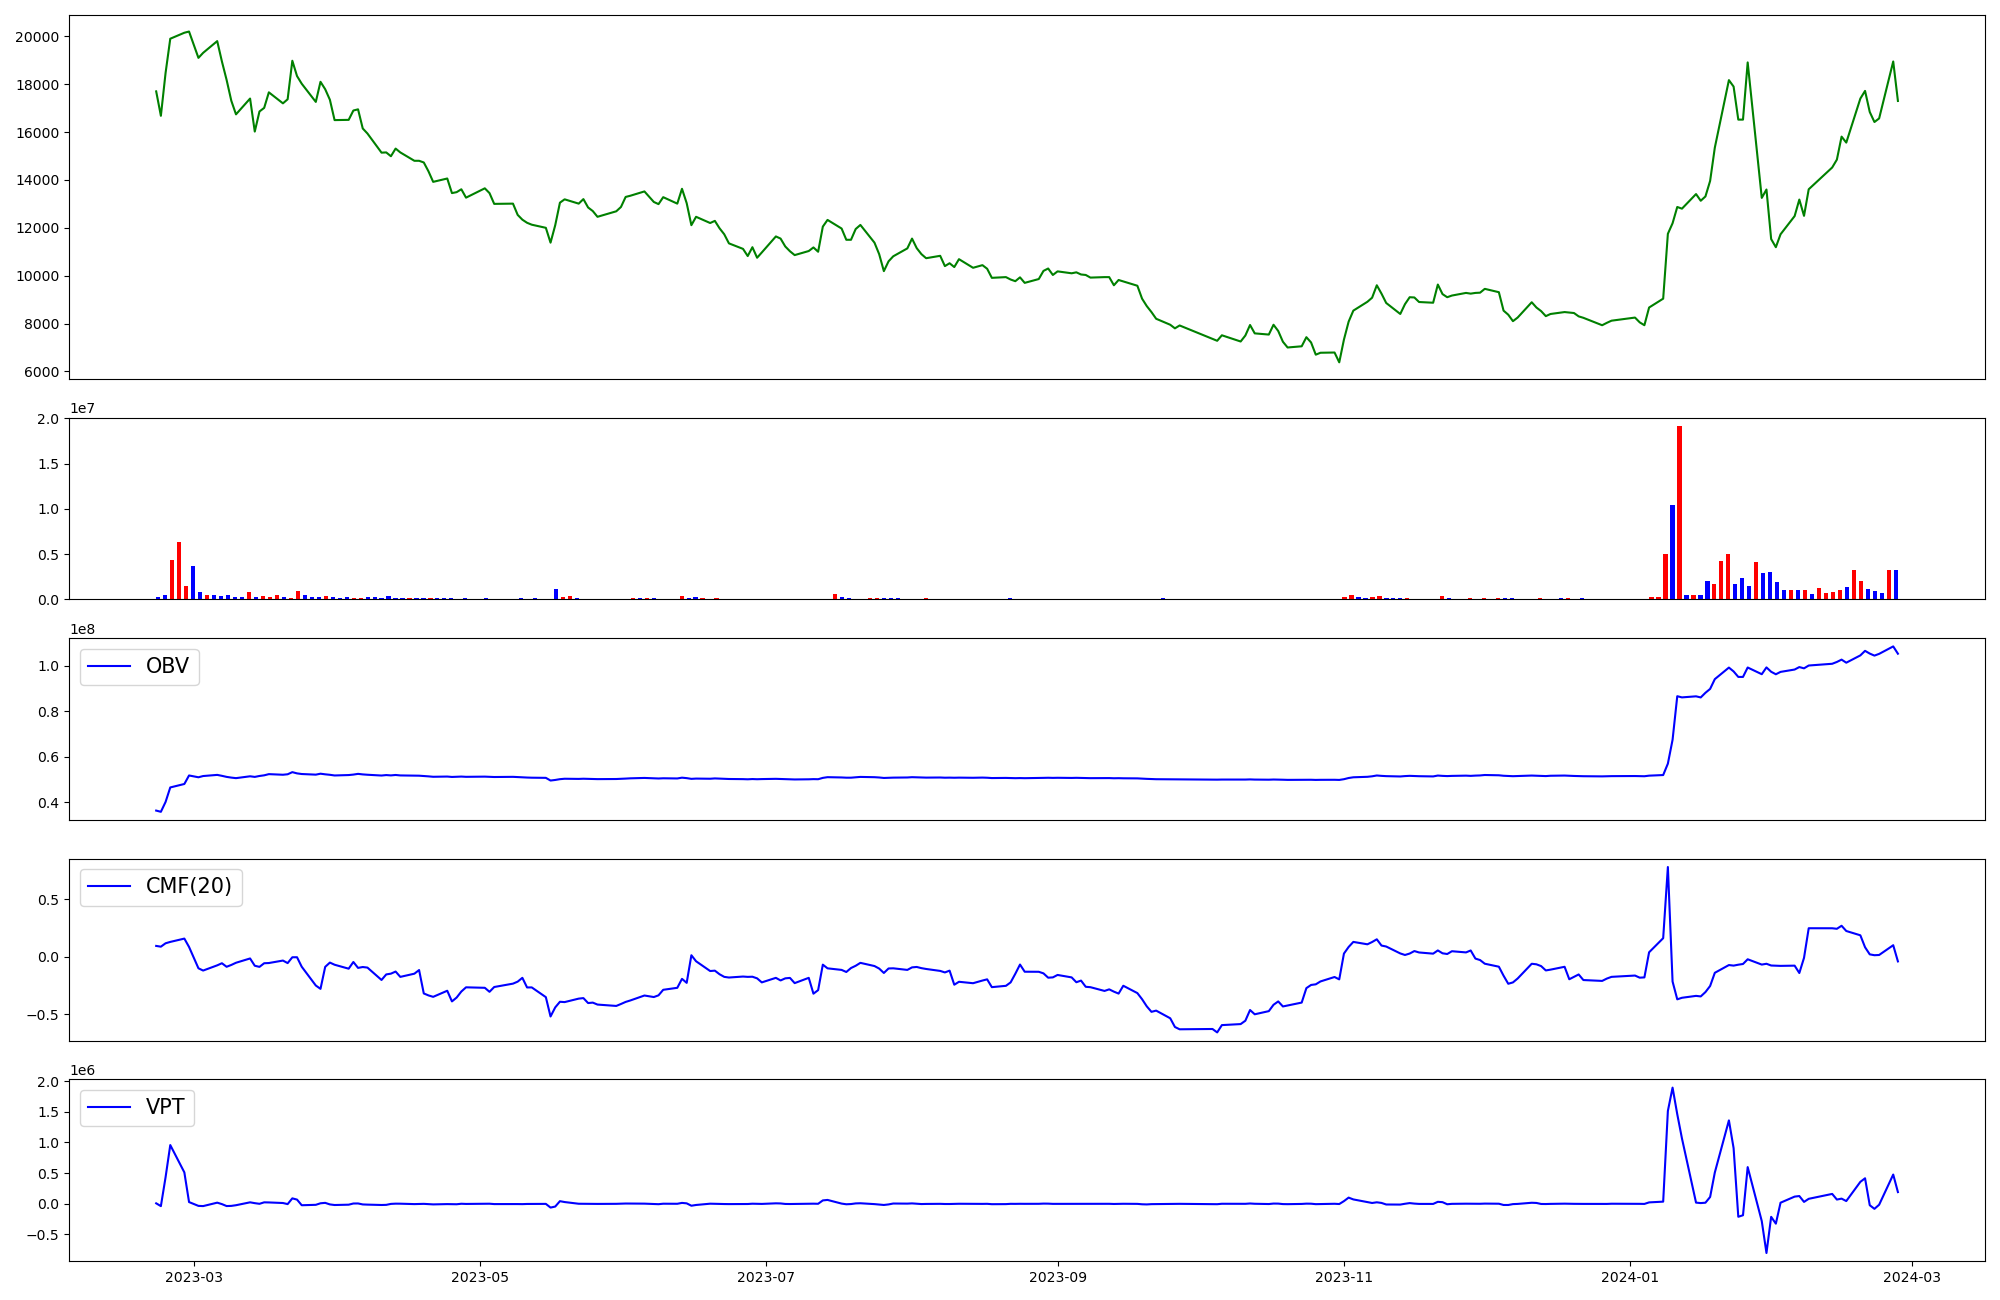Viewport: 2000px width, 1300px height.
Task: Select the 2023-03 x-axis date label
Action: point(195,1277)
